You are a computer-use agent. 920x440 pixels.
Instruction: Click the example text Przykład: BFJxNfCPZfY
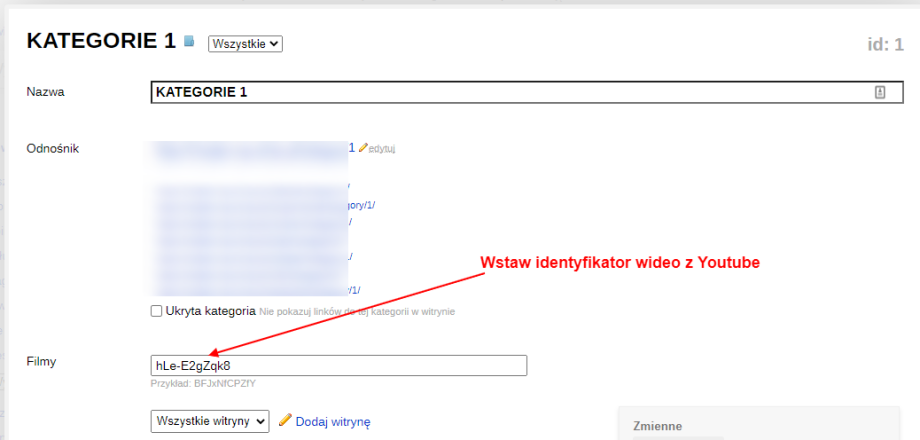204,384
